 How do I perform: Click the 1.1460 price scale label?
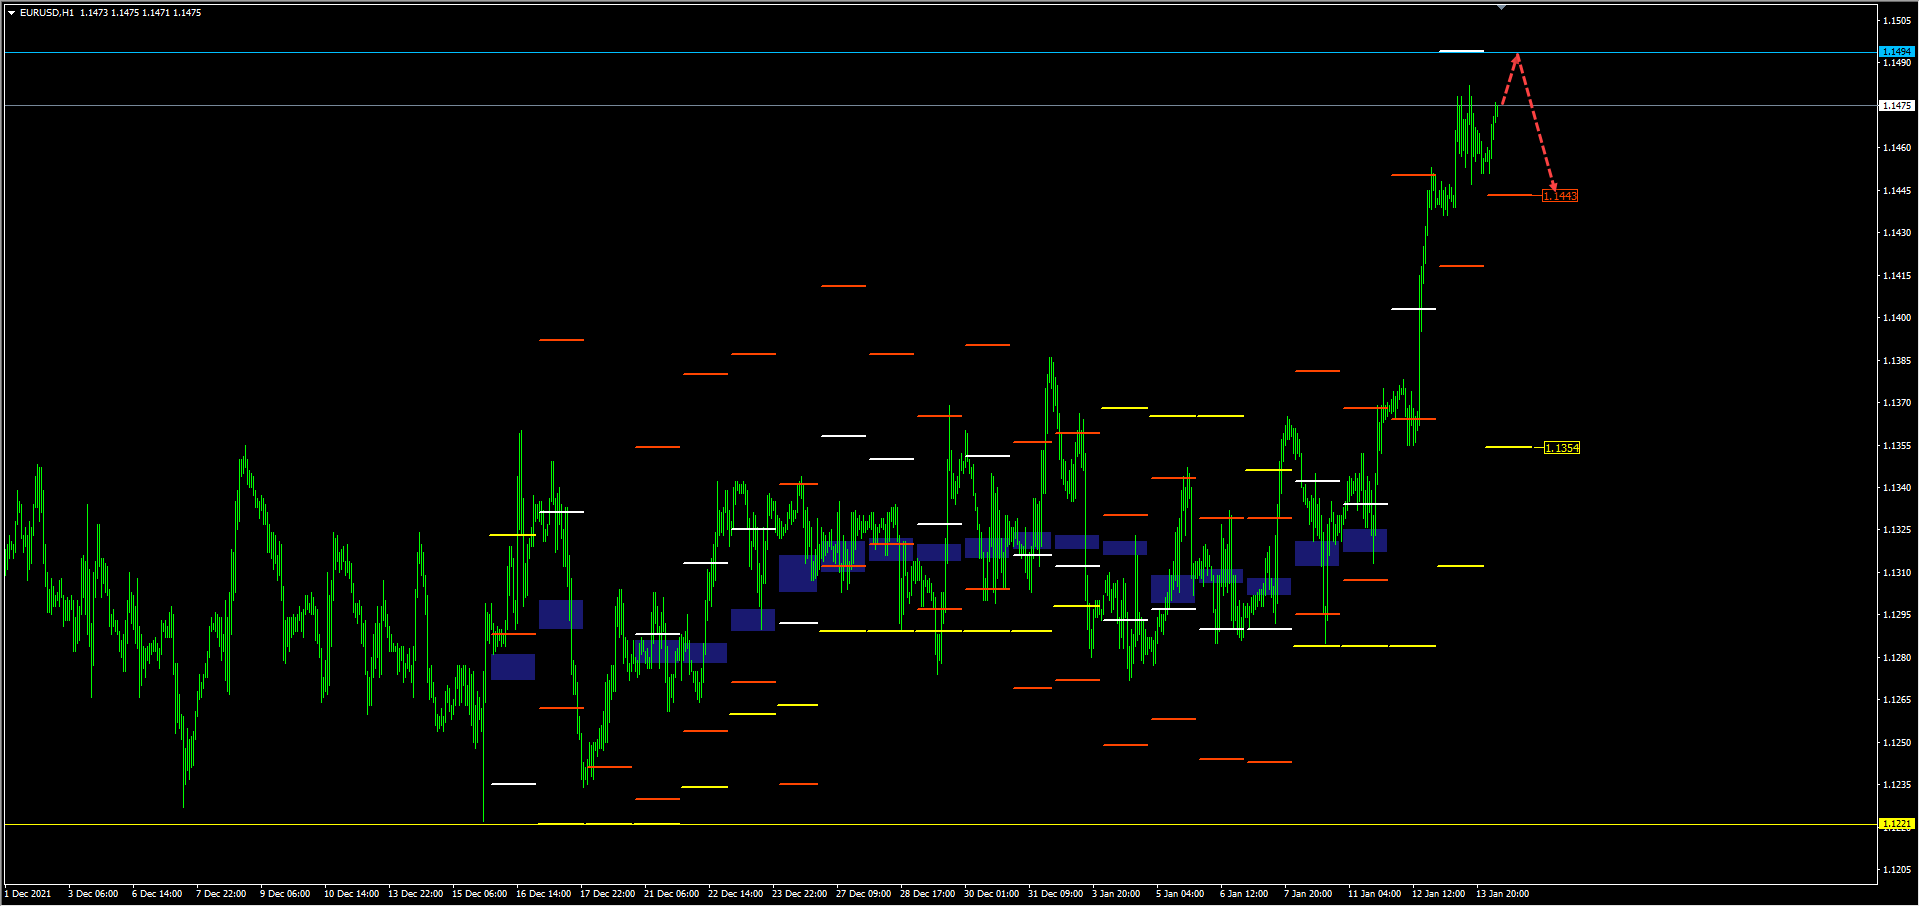pyautogui.click(x=1897, y=148)
